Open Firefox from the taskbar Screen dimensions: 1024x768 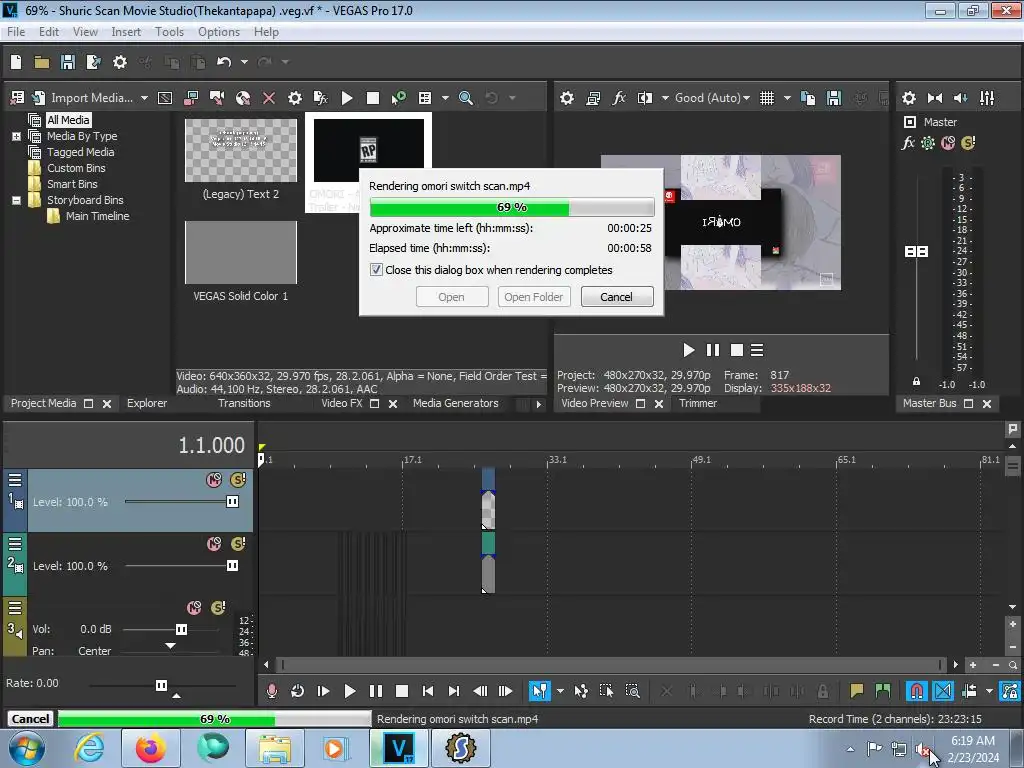point(151,748)
